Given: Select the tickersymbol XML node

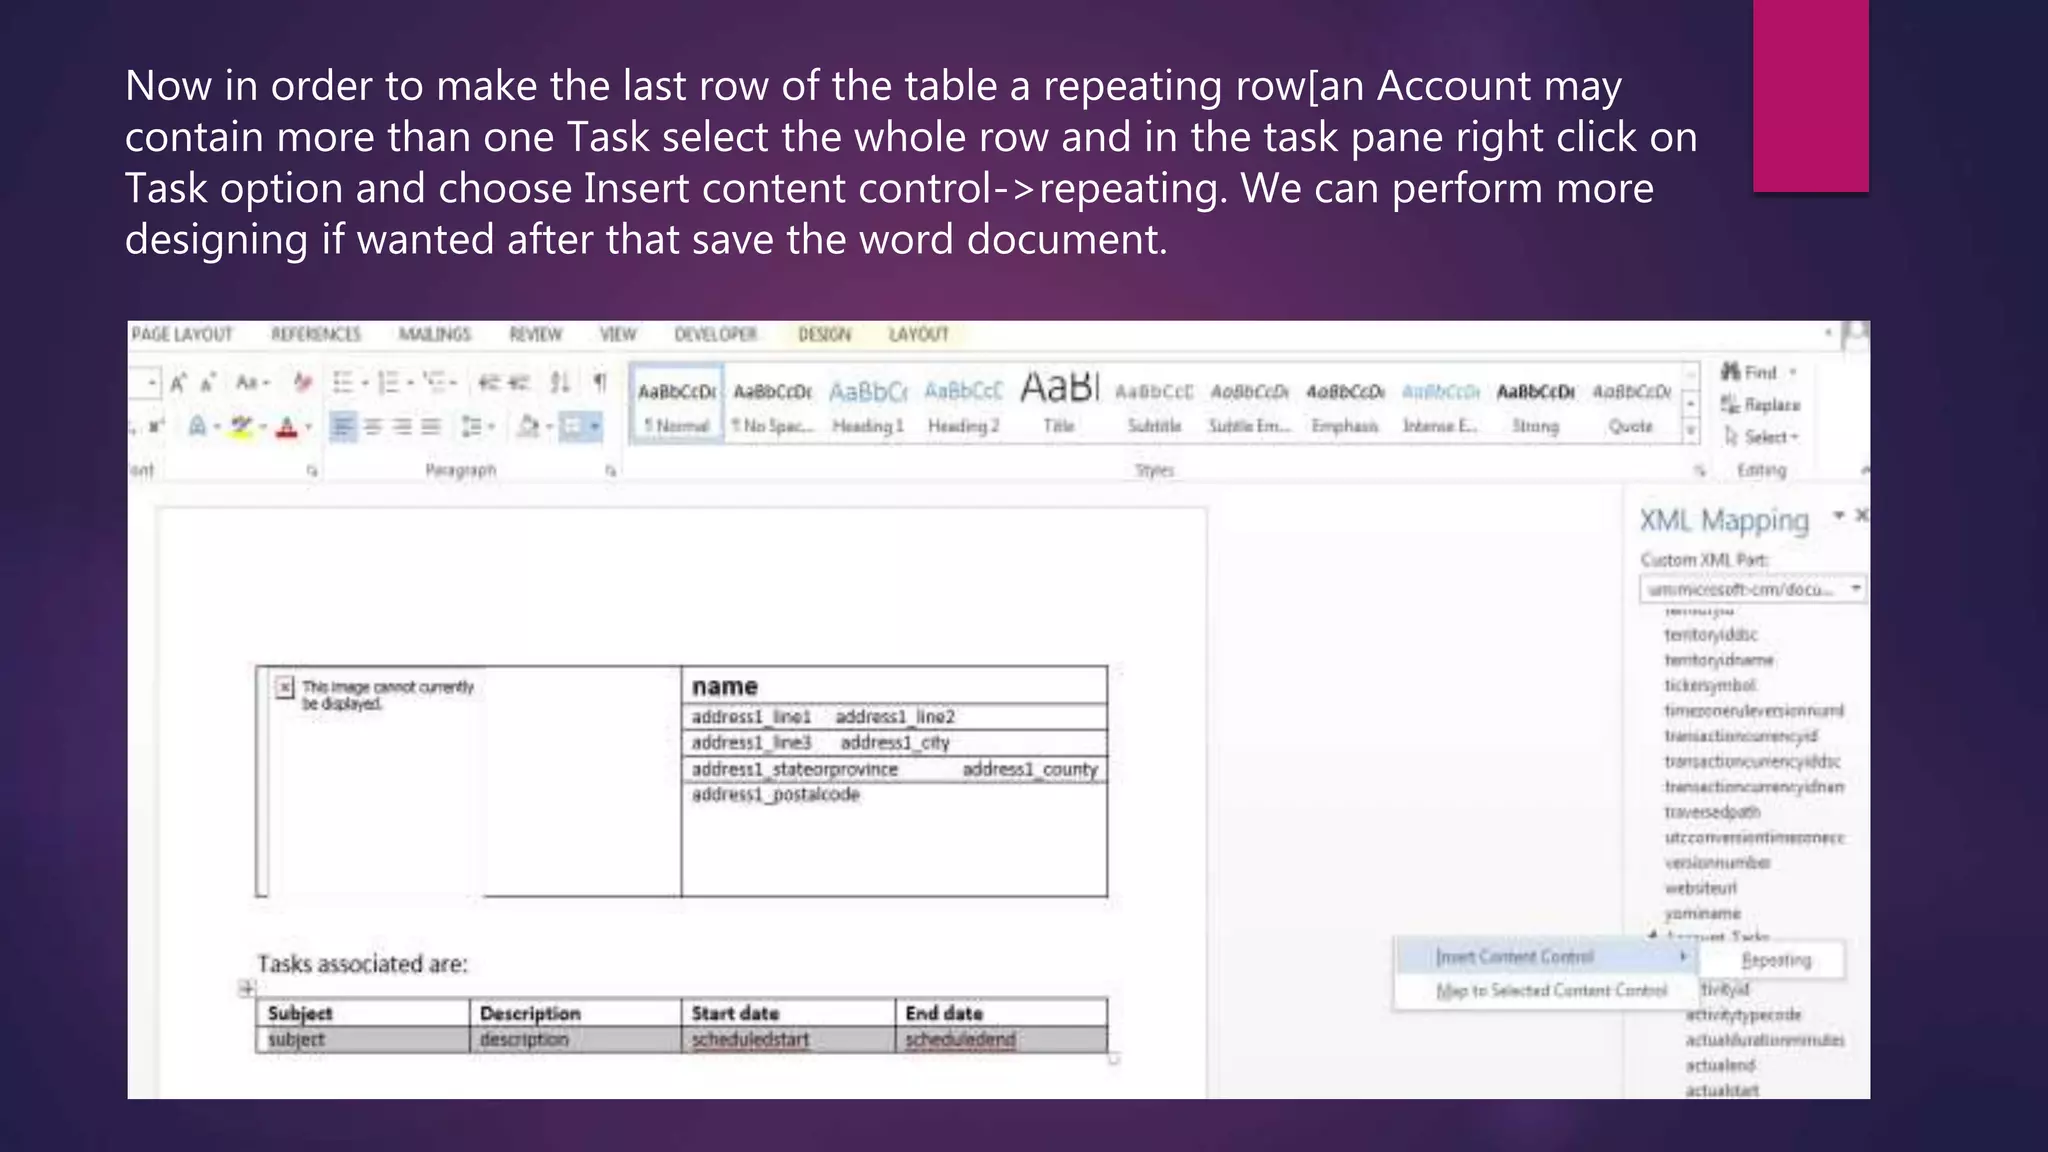Looking at the screenshot, I should [x=1709, y=685].
